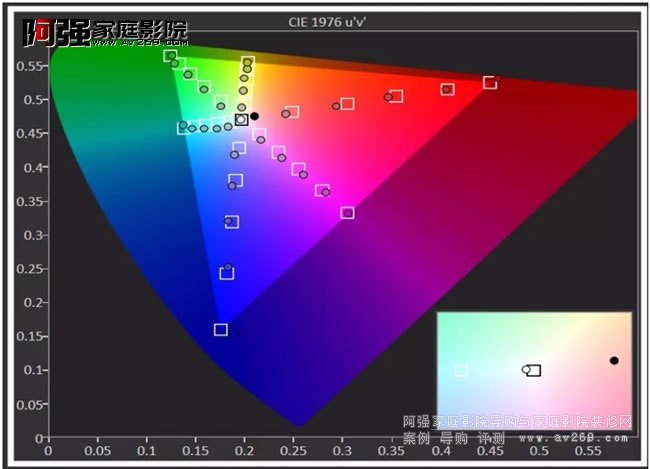
Task: Click the yellow secondary target square at top
Action: pyautogui.click(x=248, y=62)
